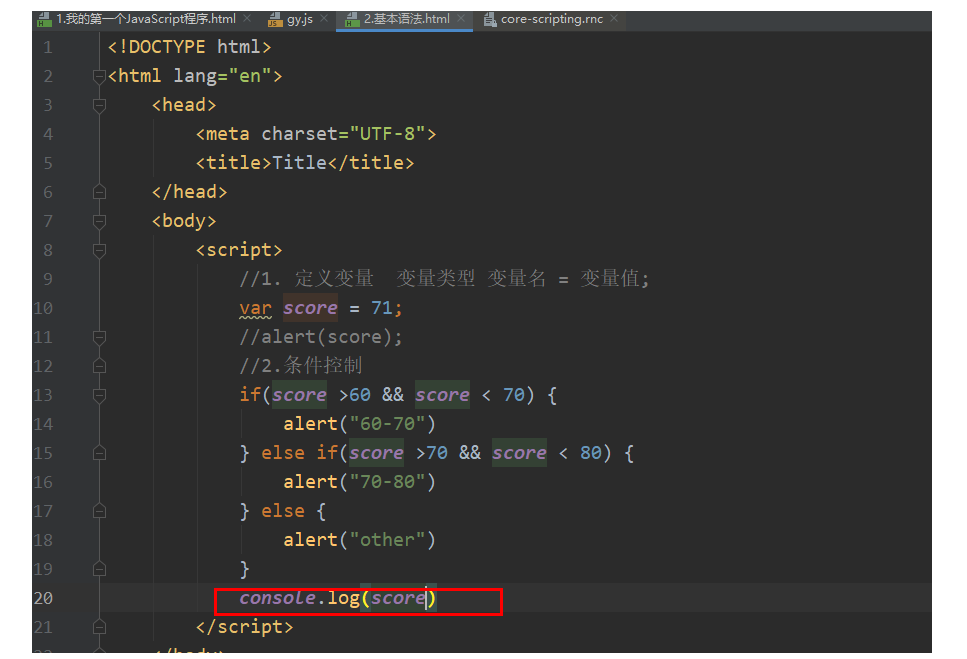Close the 1.我的第一个JavaScript程序.html tab
The width and height of the screenshot is (967, 659).
(x=247, y=19)
